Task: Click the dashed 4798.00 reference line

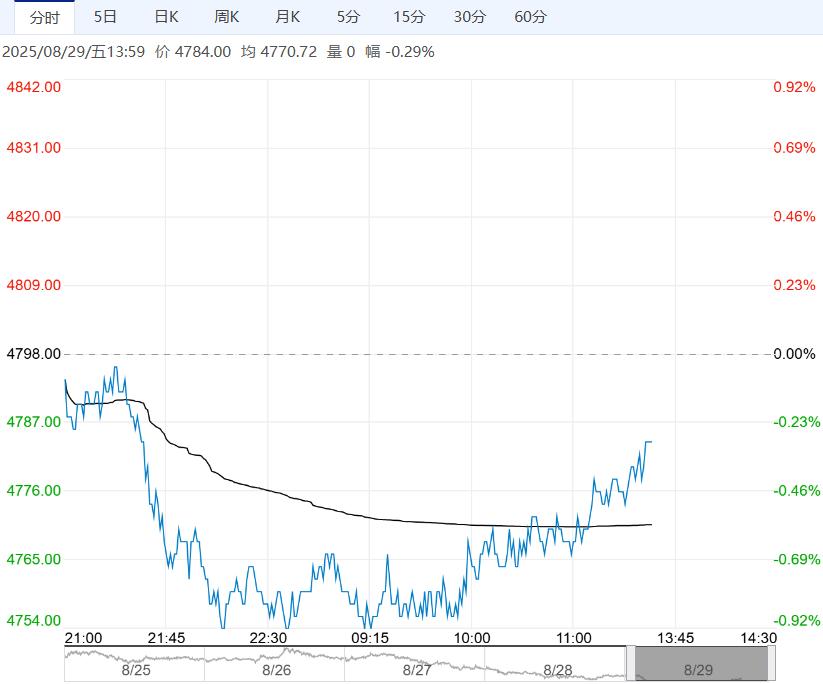Action: (x=400, y=354)
